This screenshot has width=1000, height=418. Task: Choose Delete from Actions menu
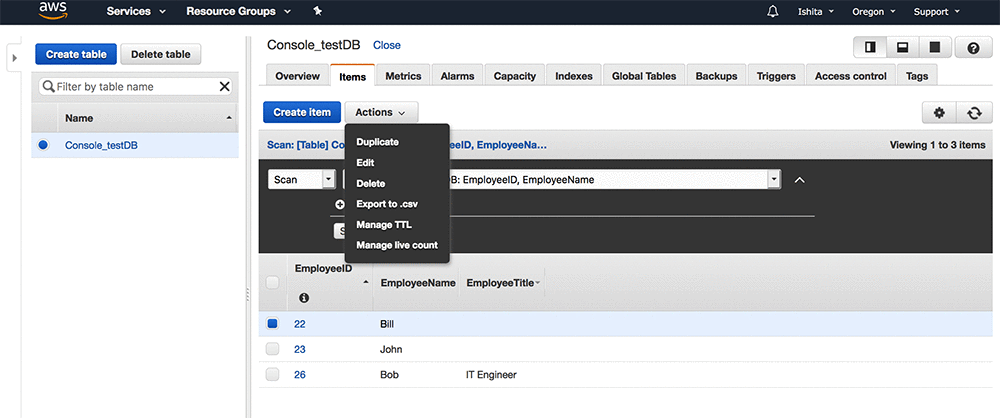click(x=371, y=183)
